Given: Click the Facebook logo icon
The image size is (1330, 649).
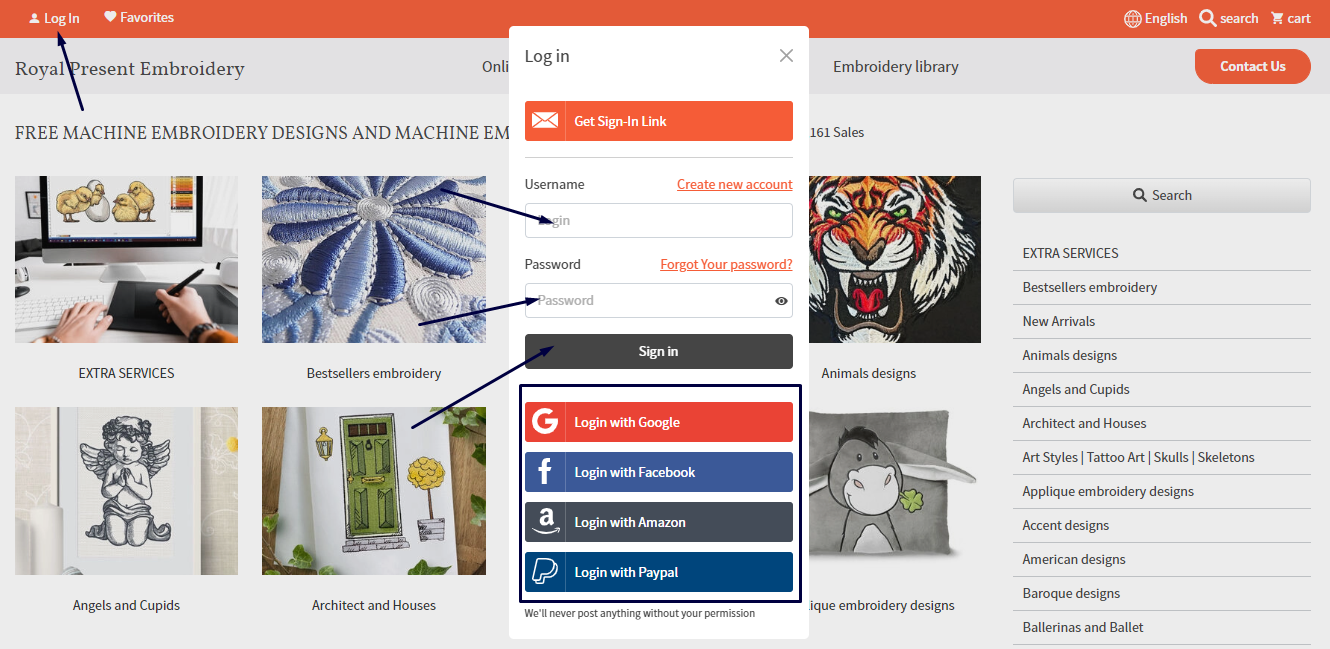Looking at the screenshot, I should pyautogui.click(x=545, y=472).
